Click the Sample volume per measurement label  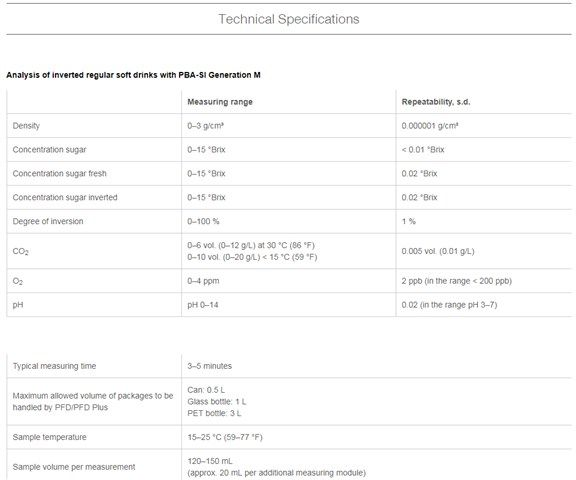point(74,467)
